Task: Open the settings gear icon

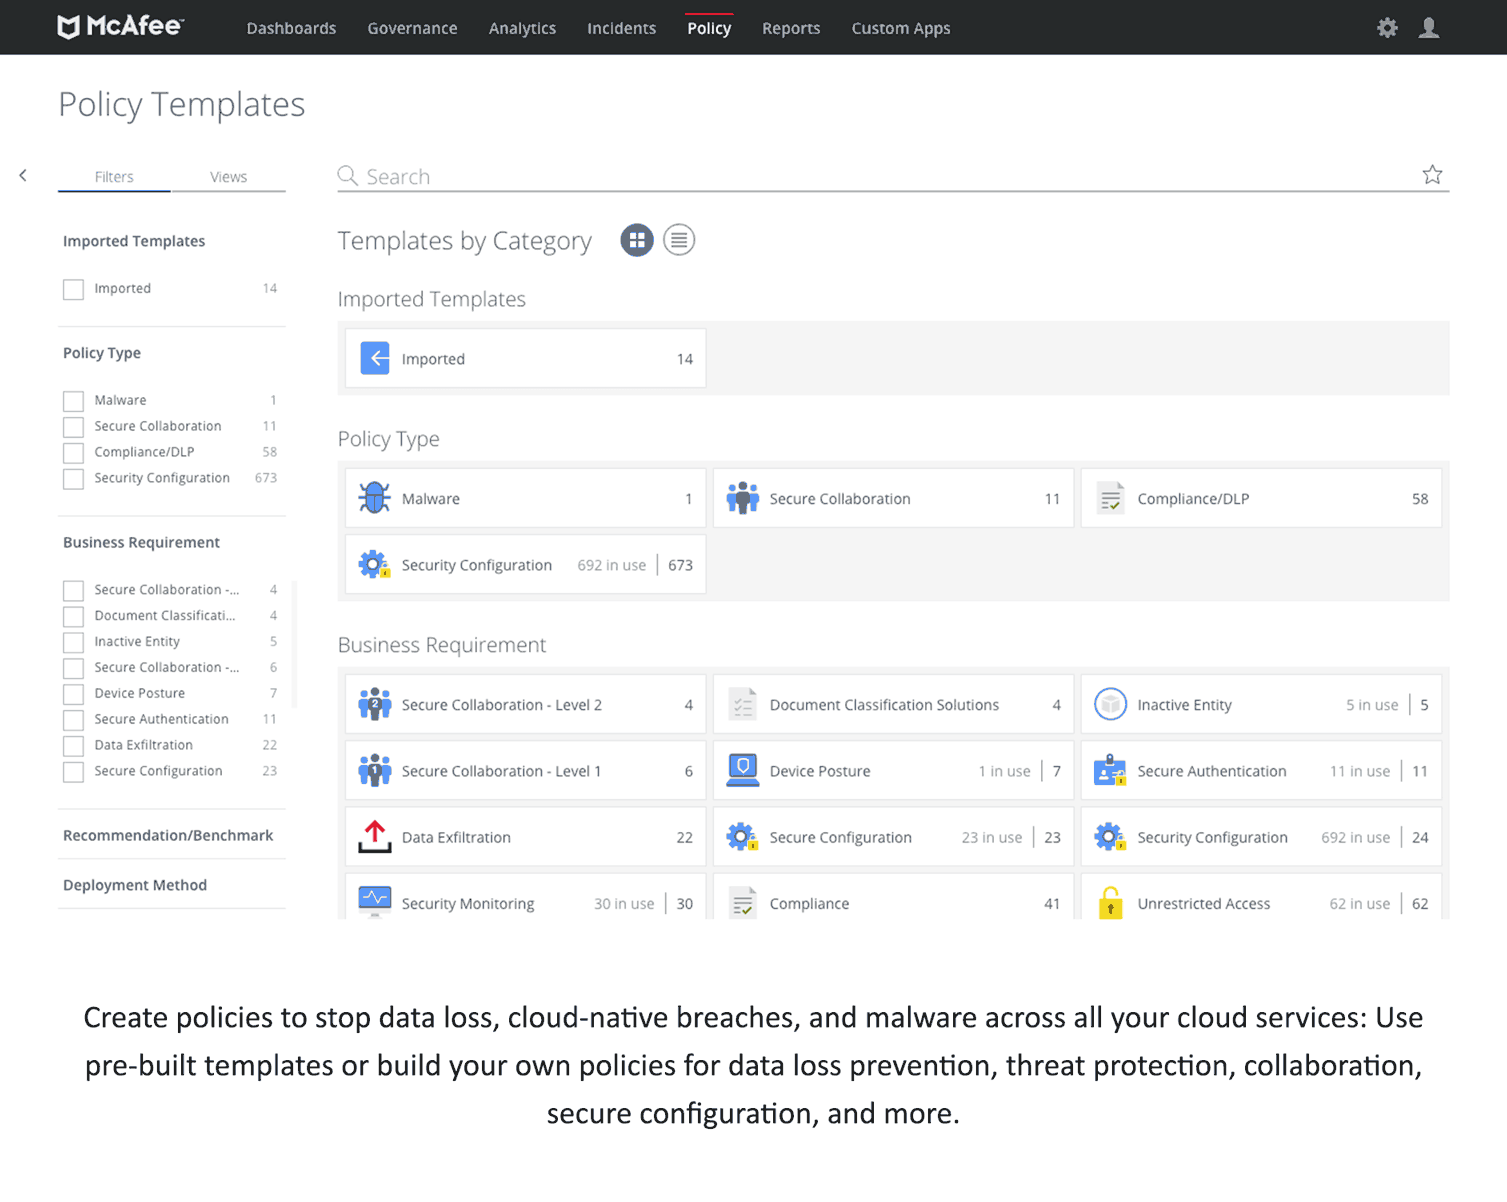Action: click(1387, 28)
